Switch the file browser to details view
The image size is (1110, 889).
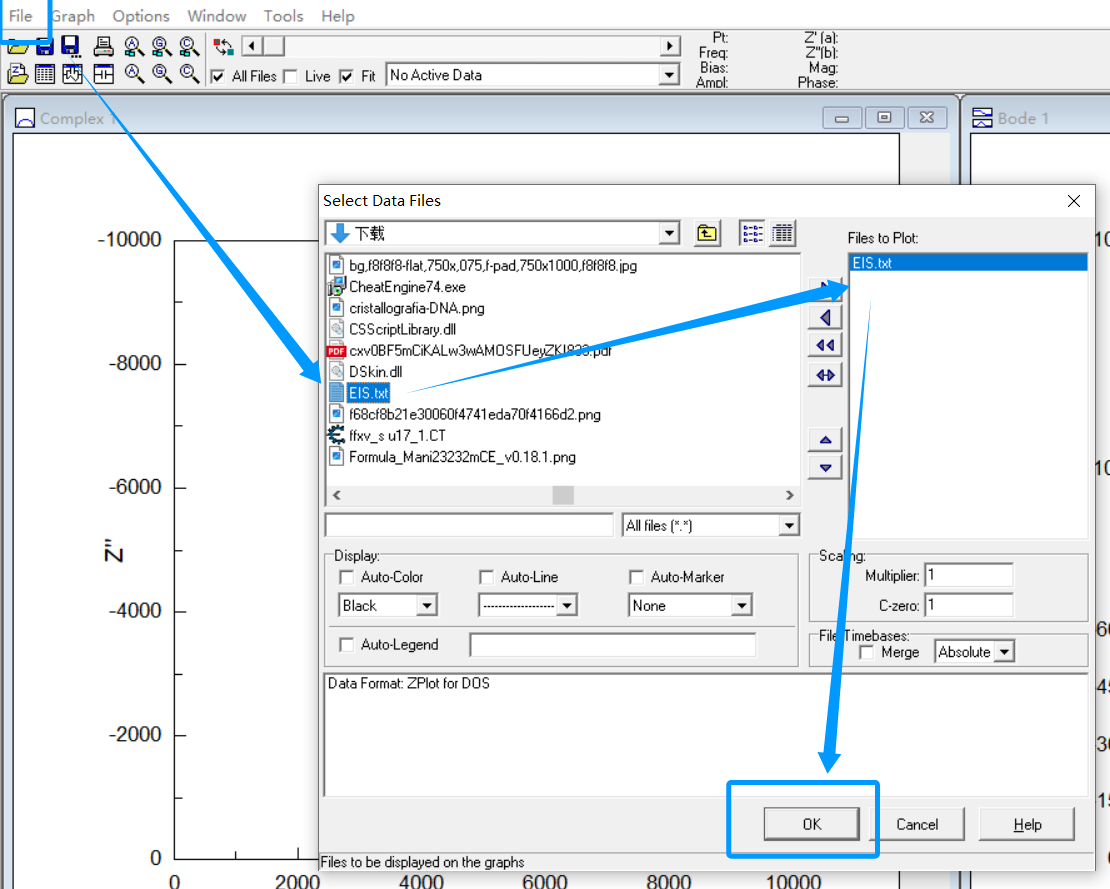click(x=783, y=233)
